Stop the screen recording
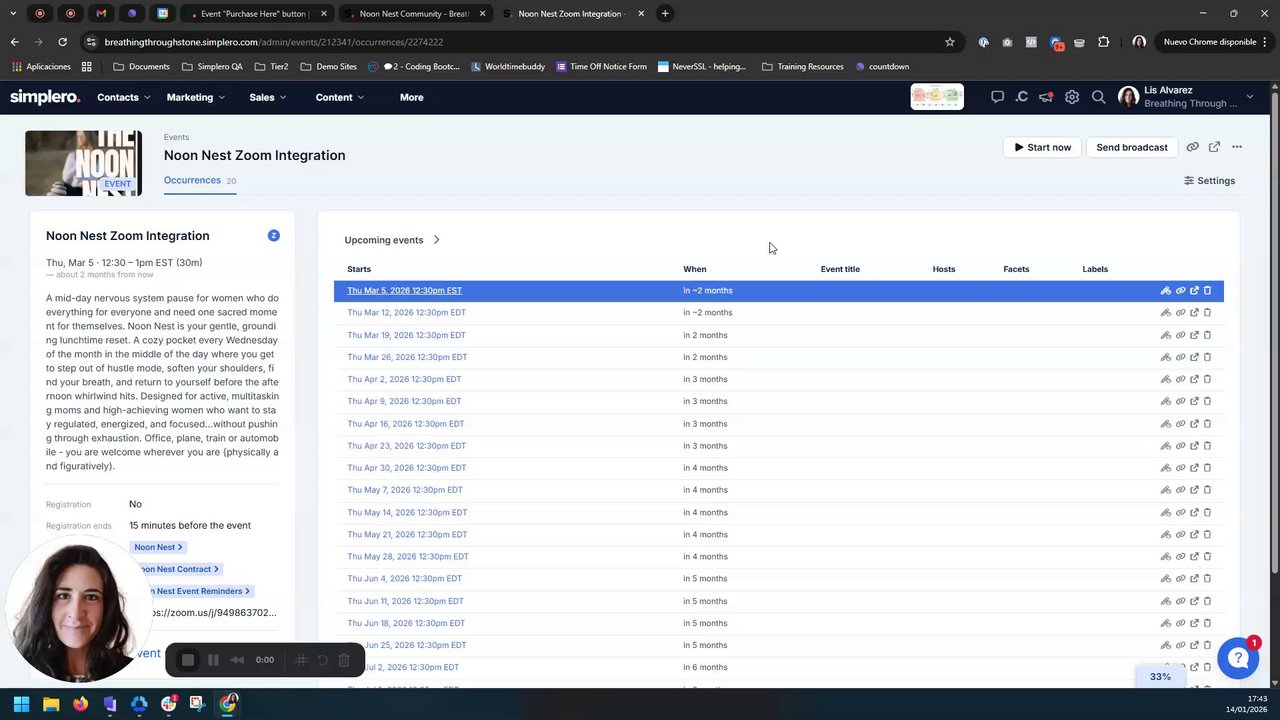Screen dimensions: 1280x720 coord(188,660)
